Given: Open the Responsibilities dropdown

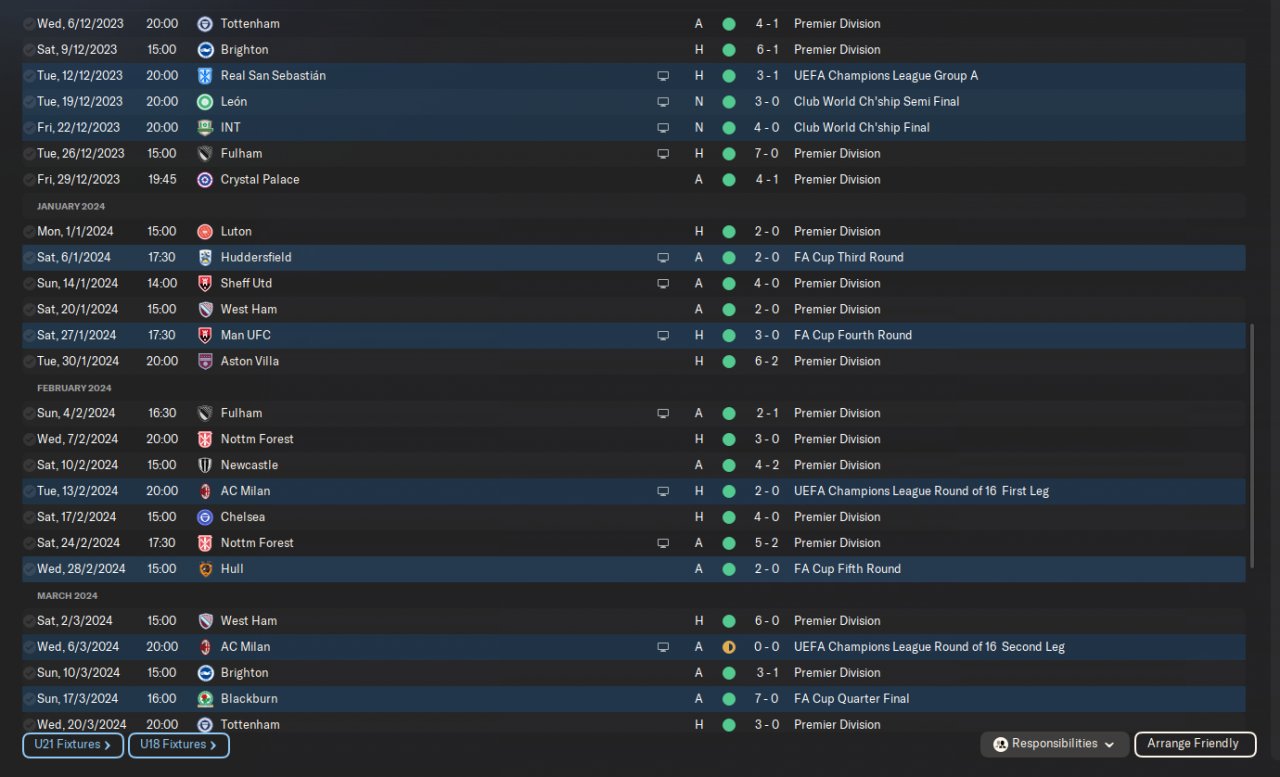Looking at the screenshot, I should tap(1055, 744).
